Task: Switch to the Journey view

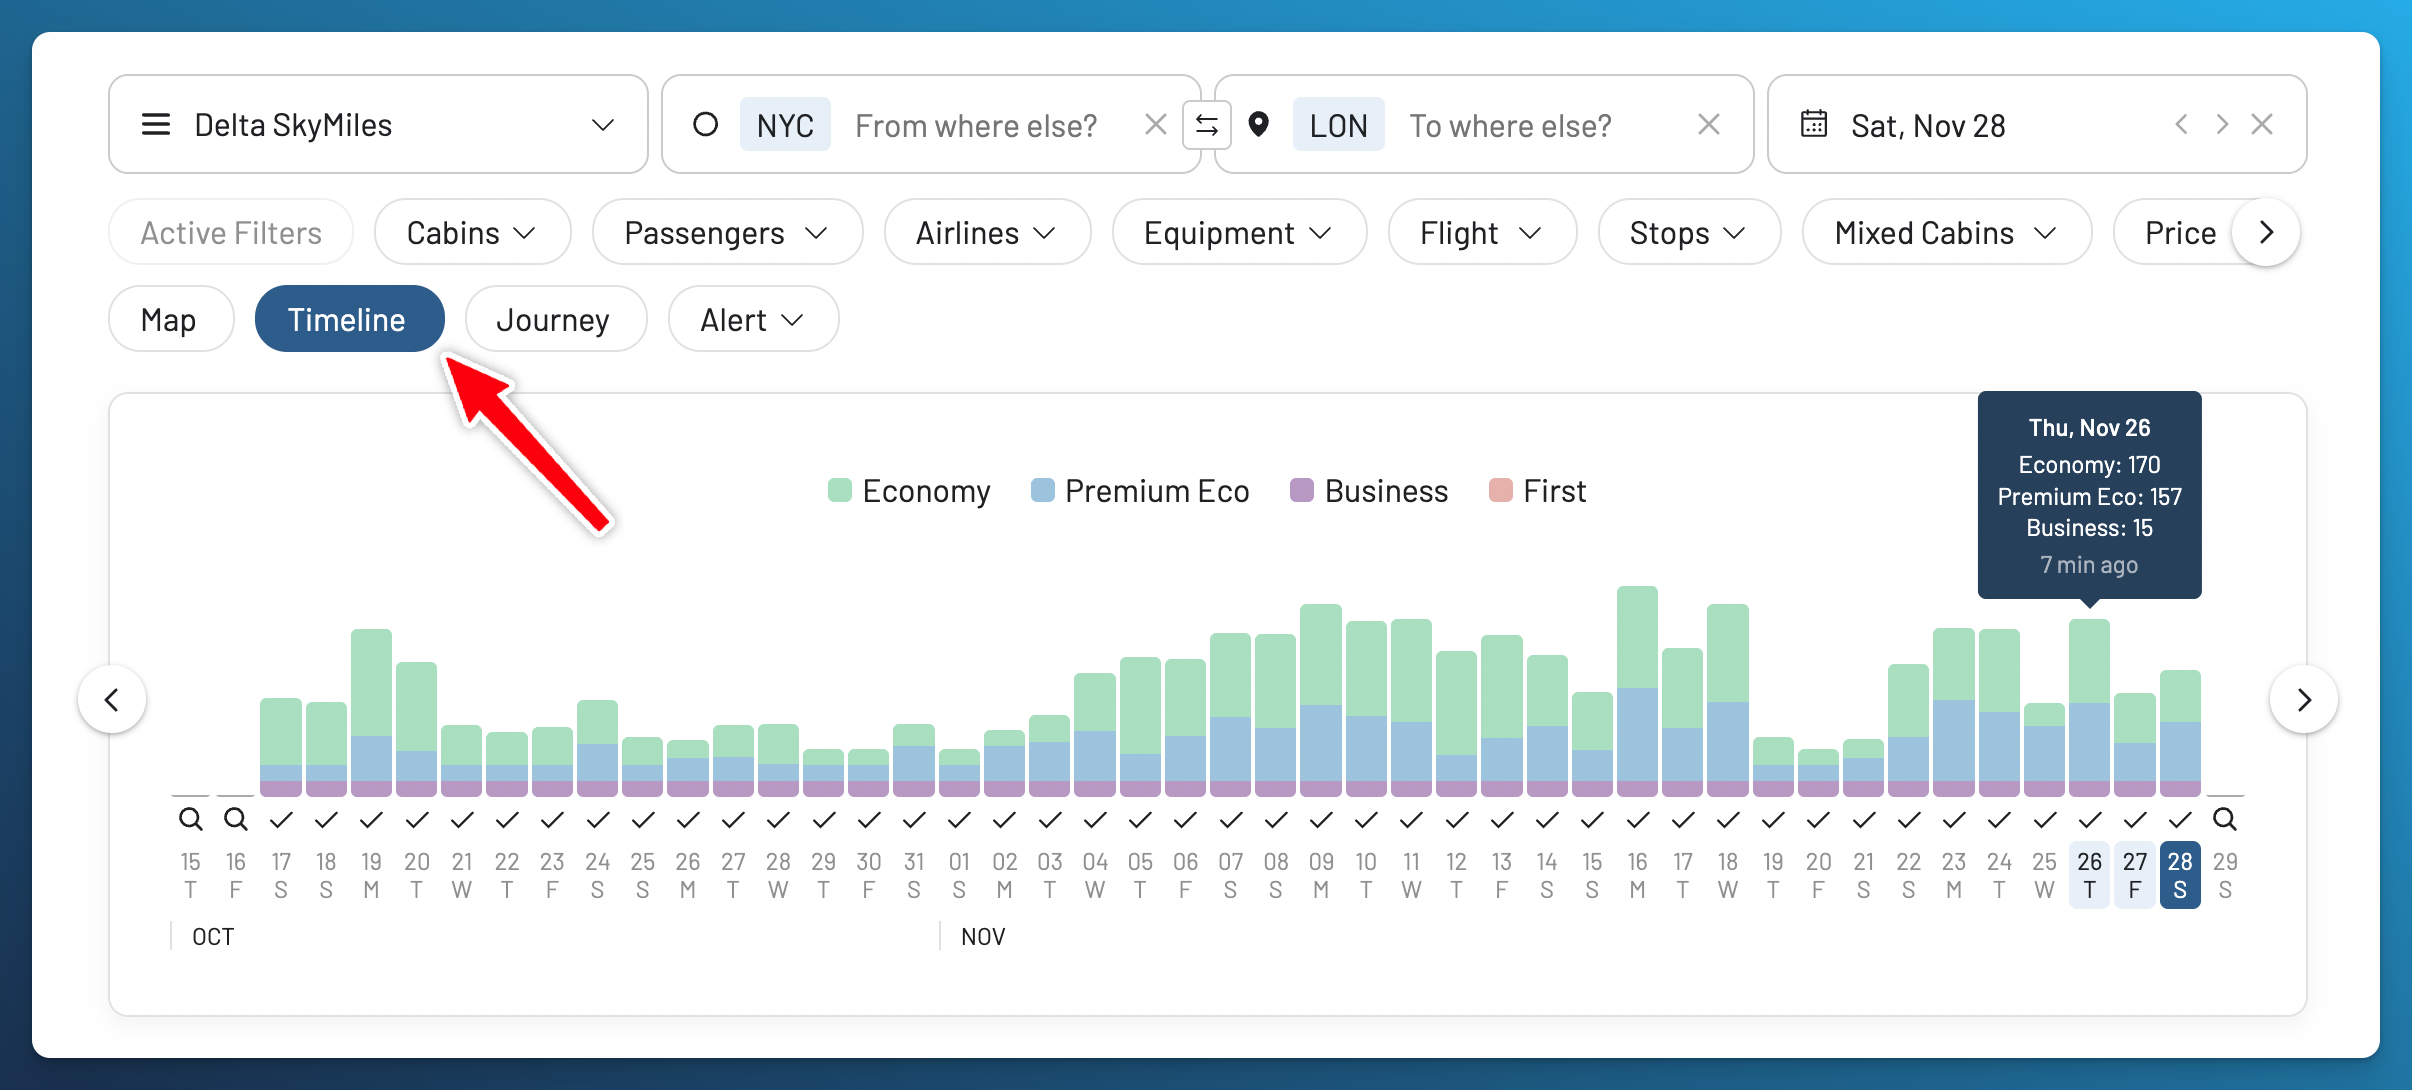Action: coord(555,319)
